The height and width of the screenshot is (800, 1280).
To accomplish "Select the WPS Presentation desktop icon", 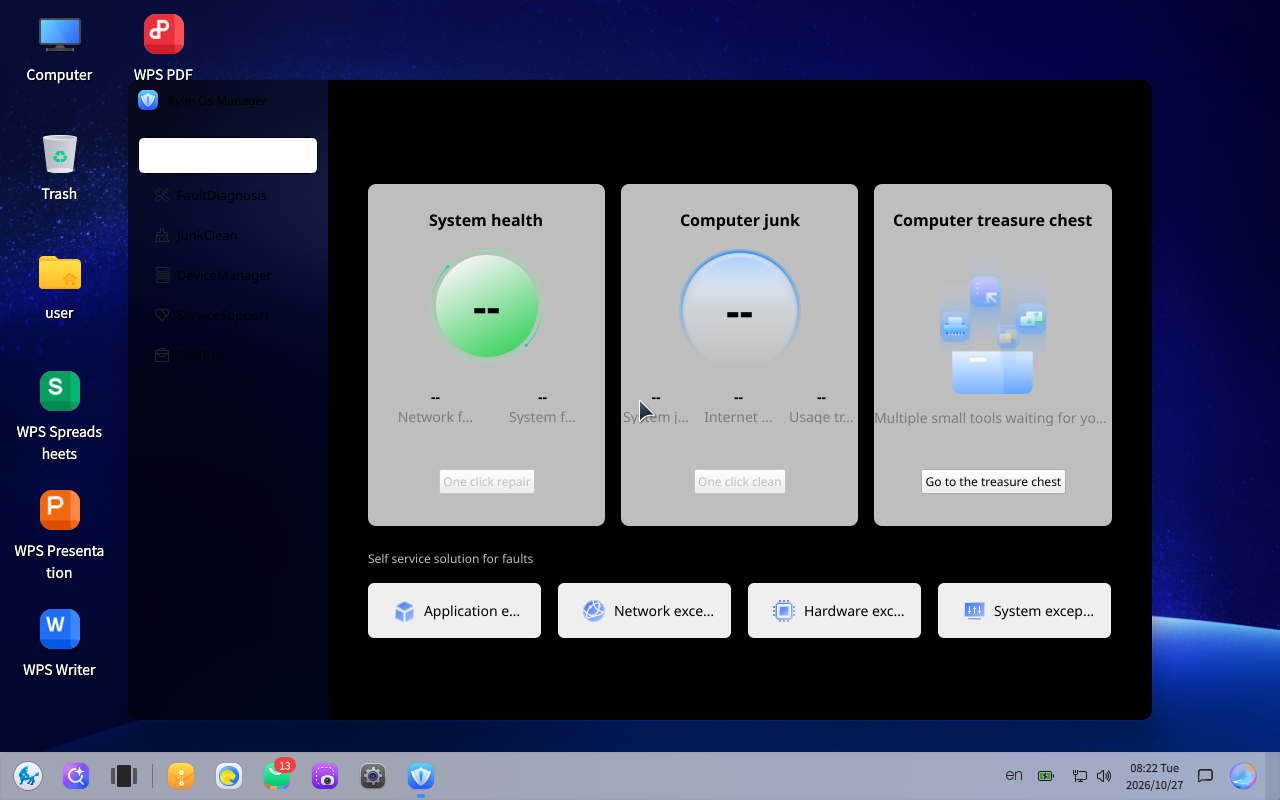I will click(59, 536).
